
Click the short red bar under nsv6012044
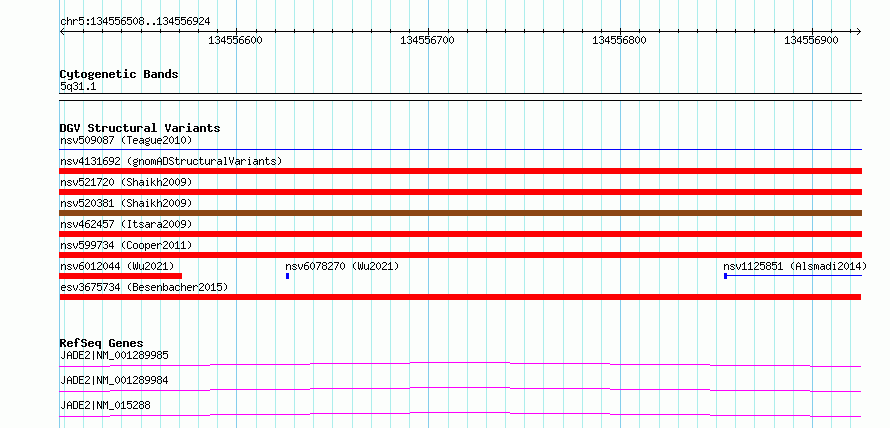121,276
